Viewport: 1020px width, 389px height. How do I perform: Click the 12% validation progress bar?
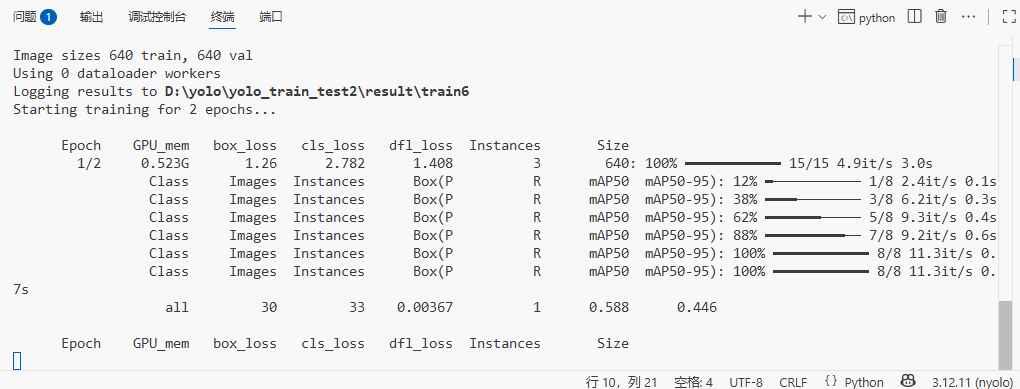click(x=812, y=181)
